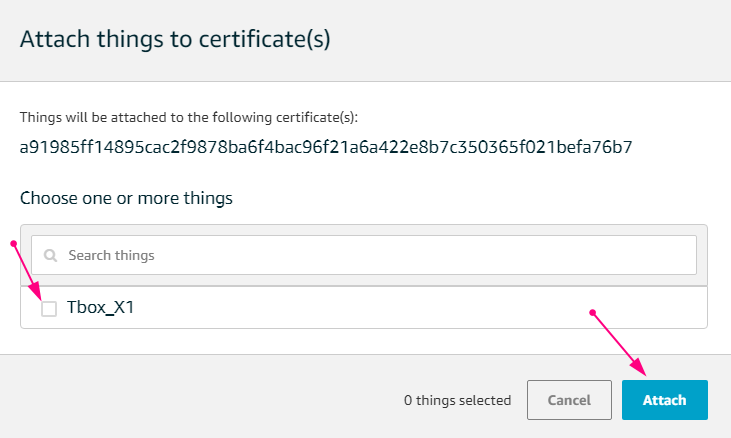
Task: Select the Tbox_X1 thing name label
Action: point(100,308)
